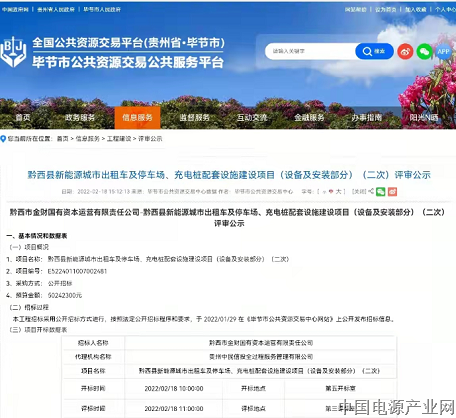
Task: Open the 个人中心 link
Action: 445,10
